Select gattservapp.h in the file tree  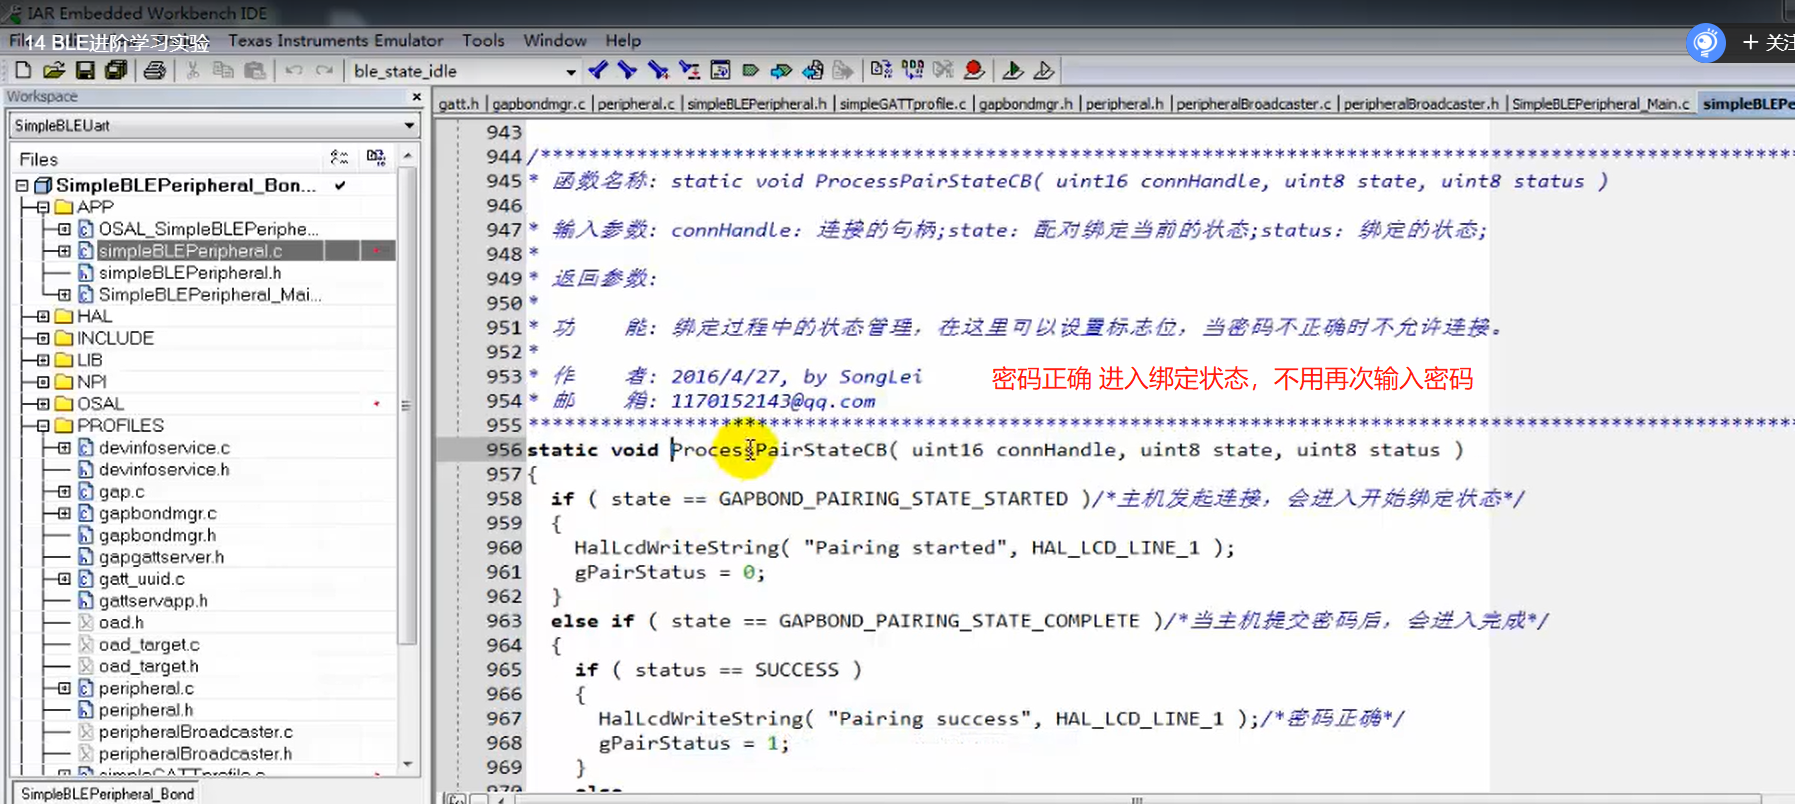[153, 601]
